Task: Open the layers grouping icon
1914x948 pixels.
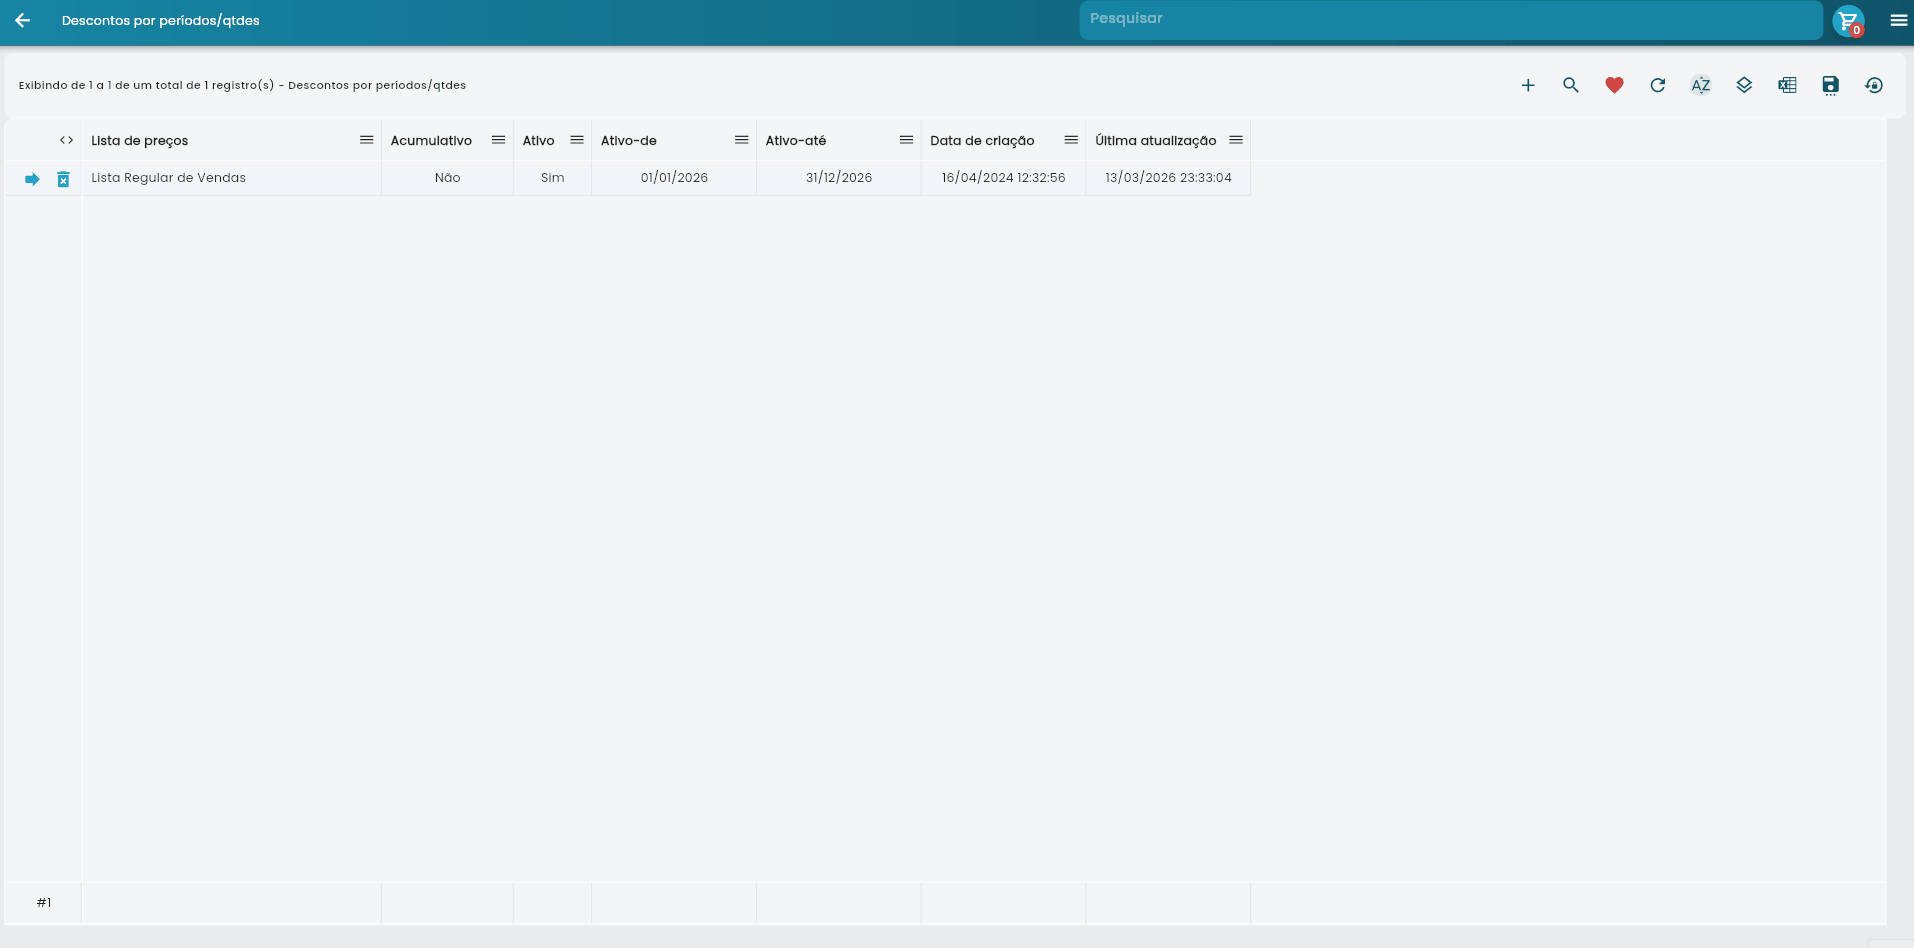Action: tap(1744, 86)
